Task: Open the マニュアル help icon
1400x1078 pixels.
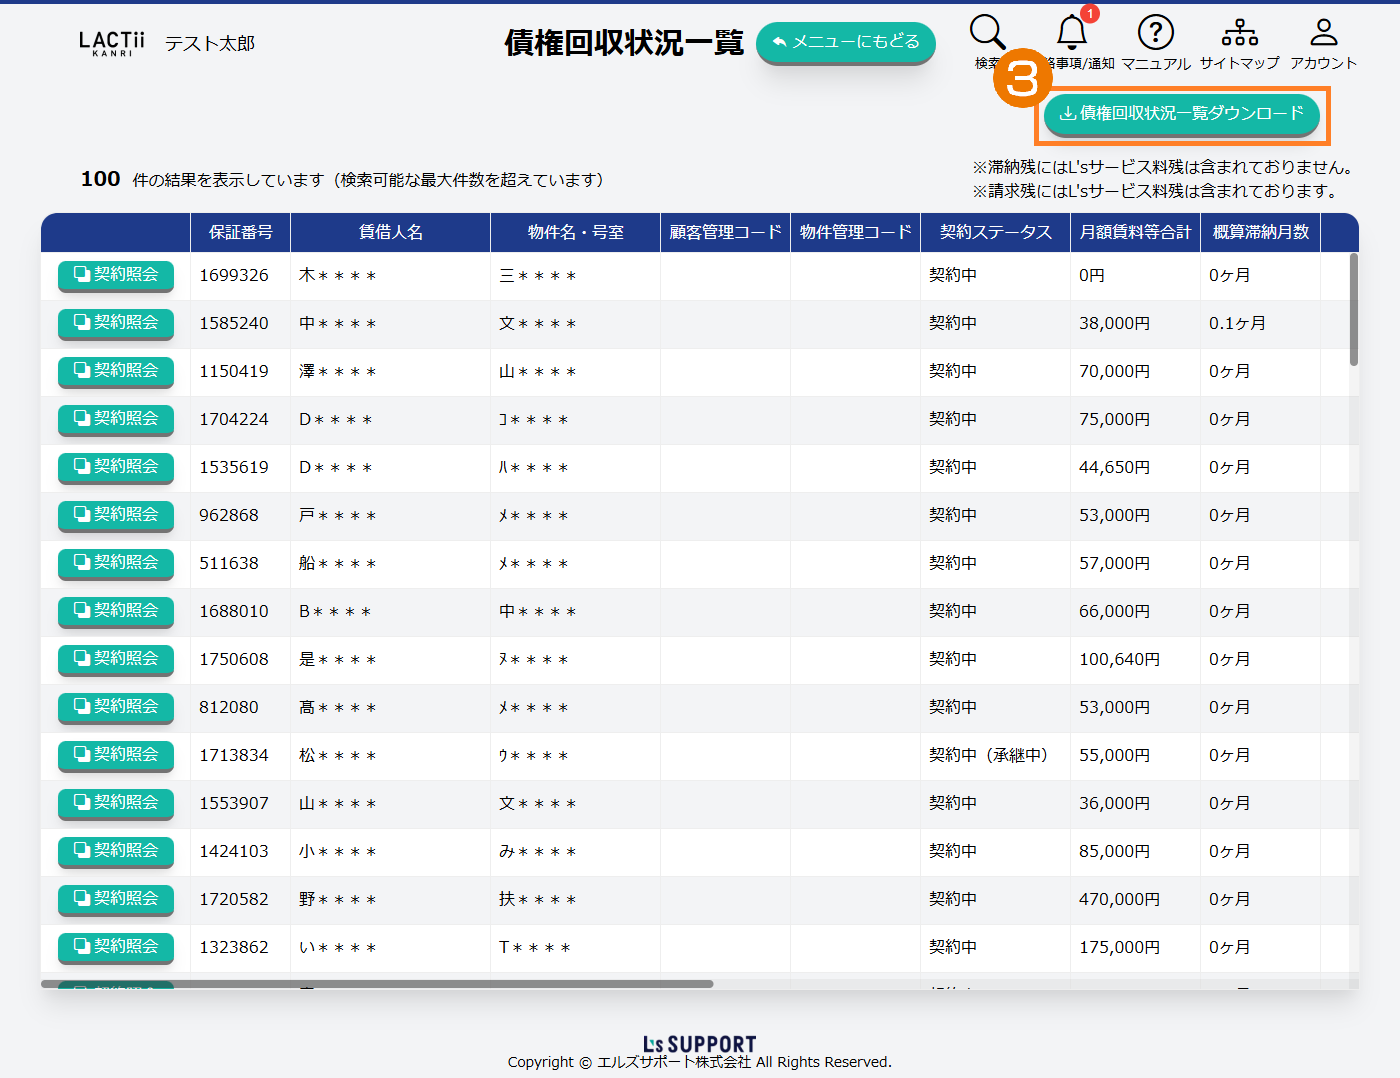Action: [x=1155, y=33]
